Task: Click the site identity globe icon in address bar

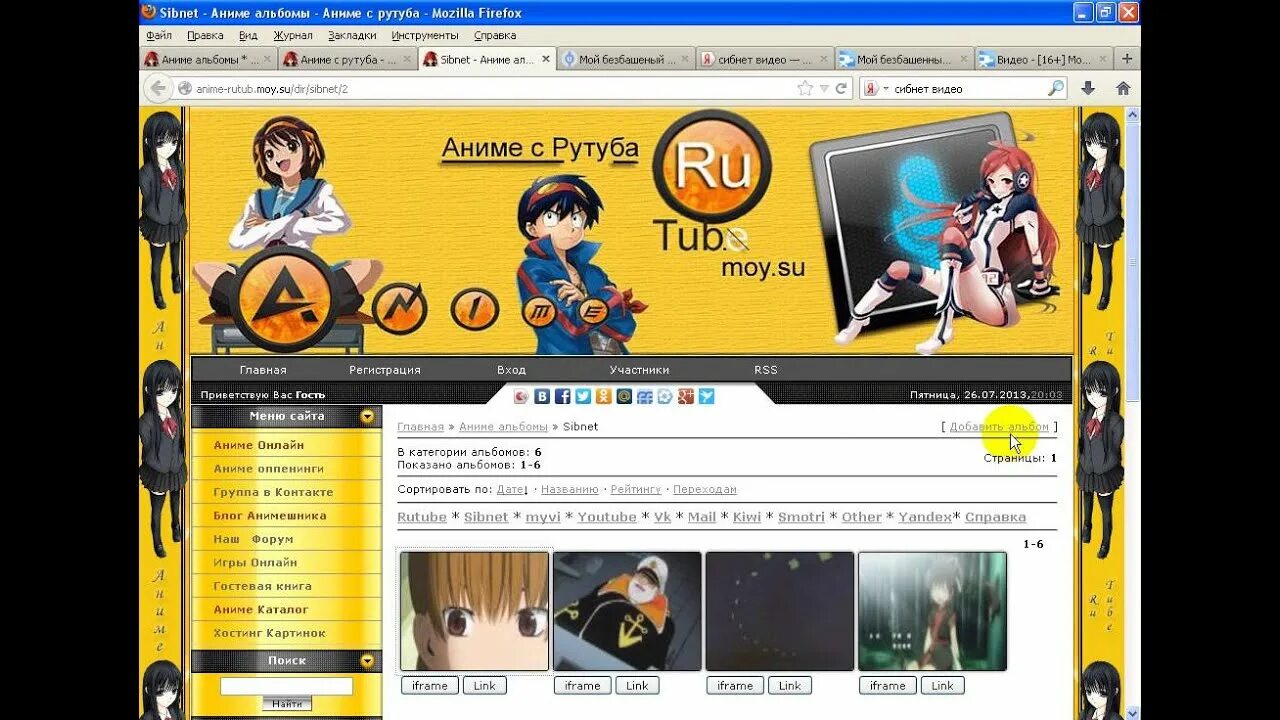Action: coord(185,88)
